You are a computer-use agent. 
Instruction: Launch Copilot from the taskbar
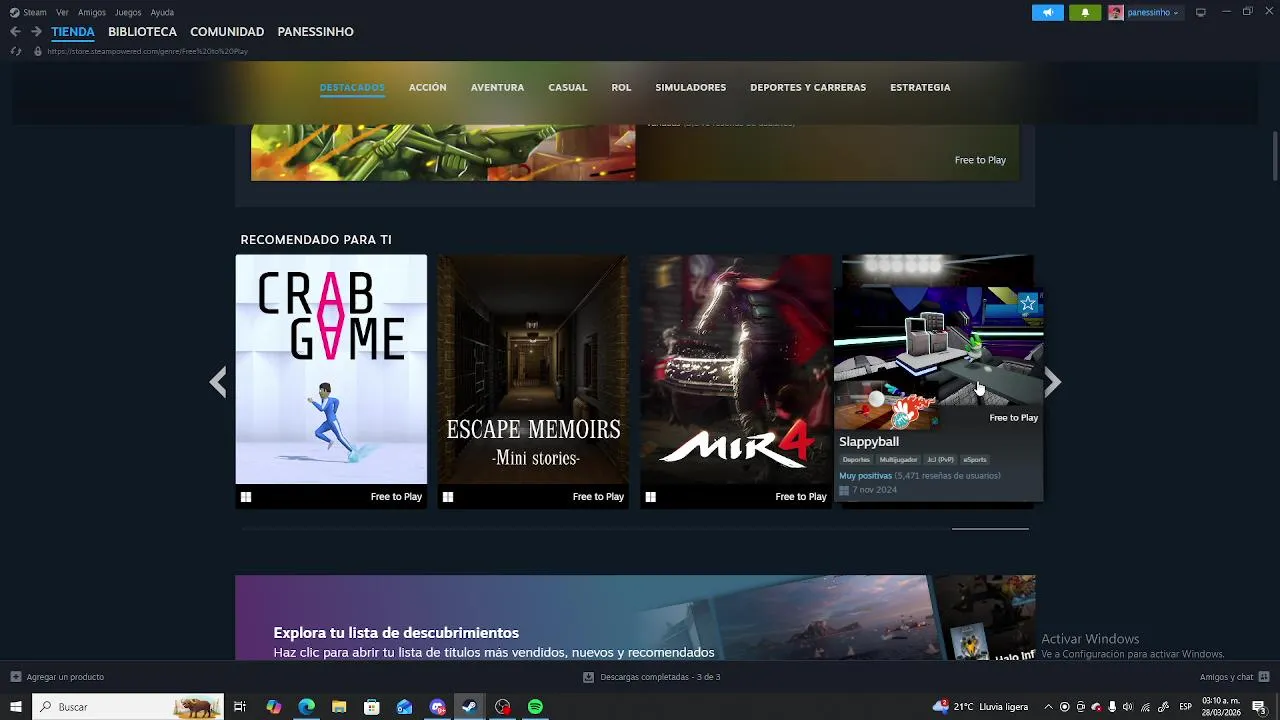point(273,707)
